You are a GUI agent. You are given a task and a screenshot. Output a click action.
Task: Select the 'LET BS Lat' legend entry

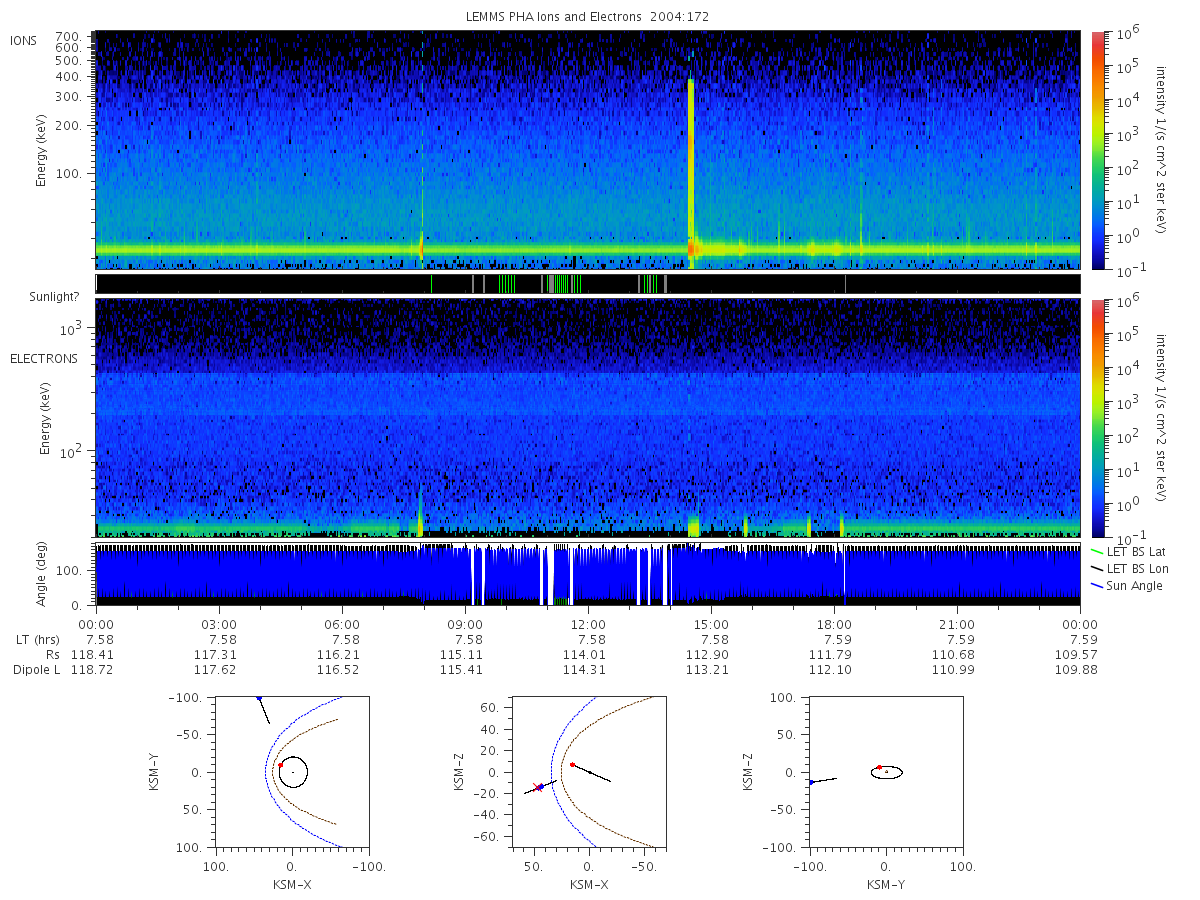point(1127,551)
